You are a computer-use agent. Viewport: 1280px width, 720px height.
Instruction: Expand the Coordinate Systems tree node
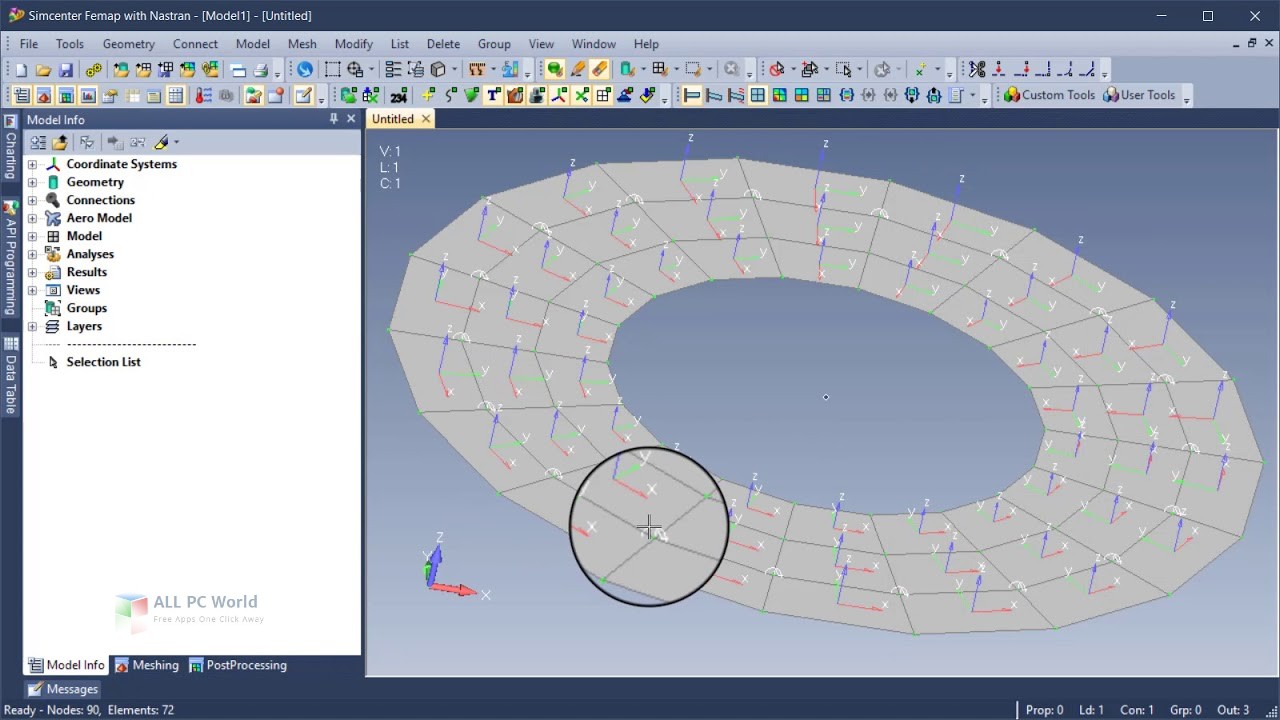pos(32,164)
